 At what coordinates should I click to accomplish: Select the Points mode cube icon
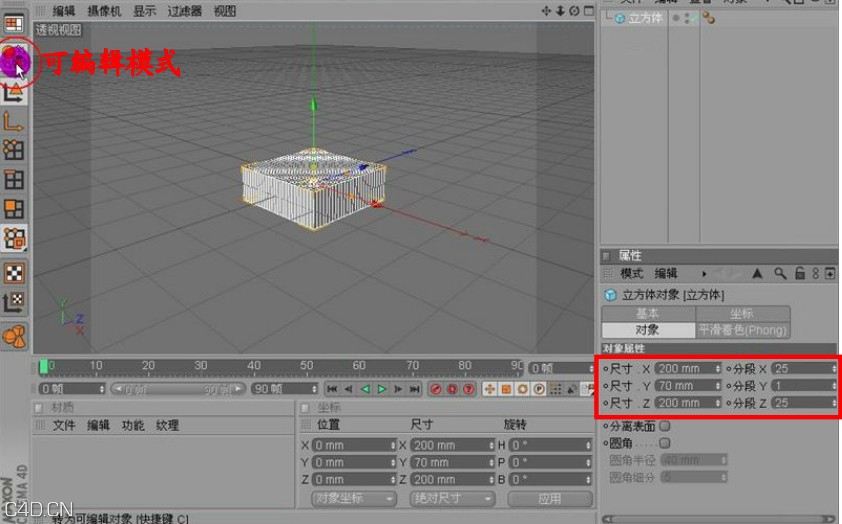(14, 150)
